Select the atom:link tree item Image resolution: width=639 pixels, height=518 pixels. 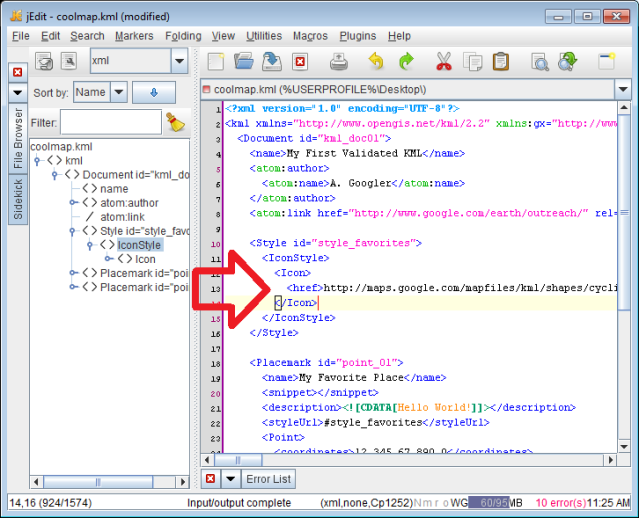(122, 217)
